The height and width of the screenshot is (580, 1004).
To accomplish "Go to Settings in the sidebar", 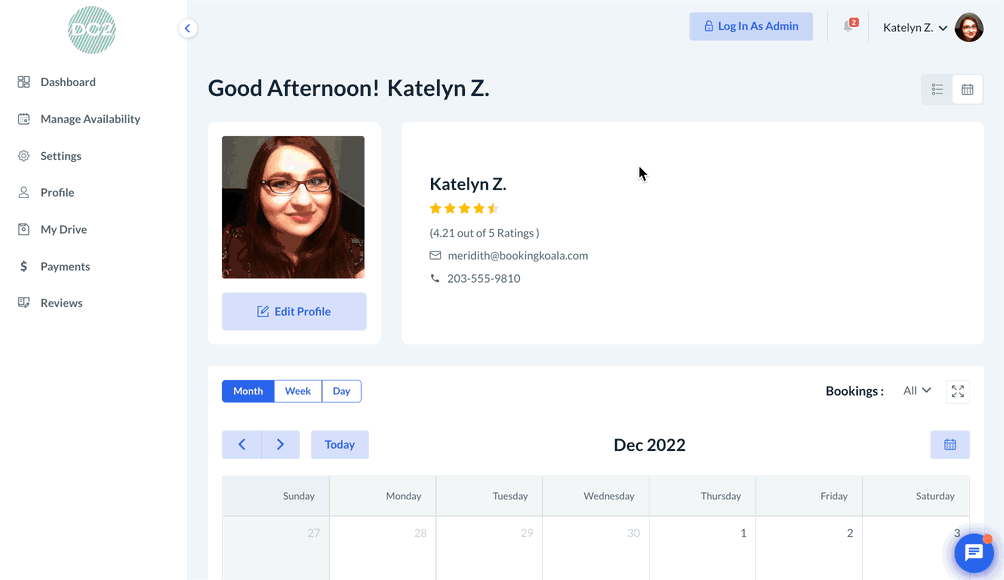I will [x=61, y=156].
